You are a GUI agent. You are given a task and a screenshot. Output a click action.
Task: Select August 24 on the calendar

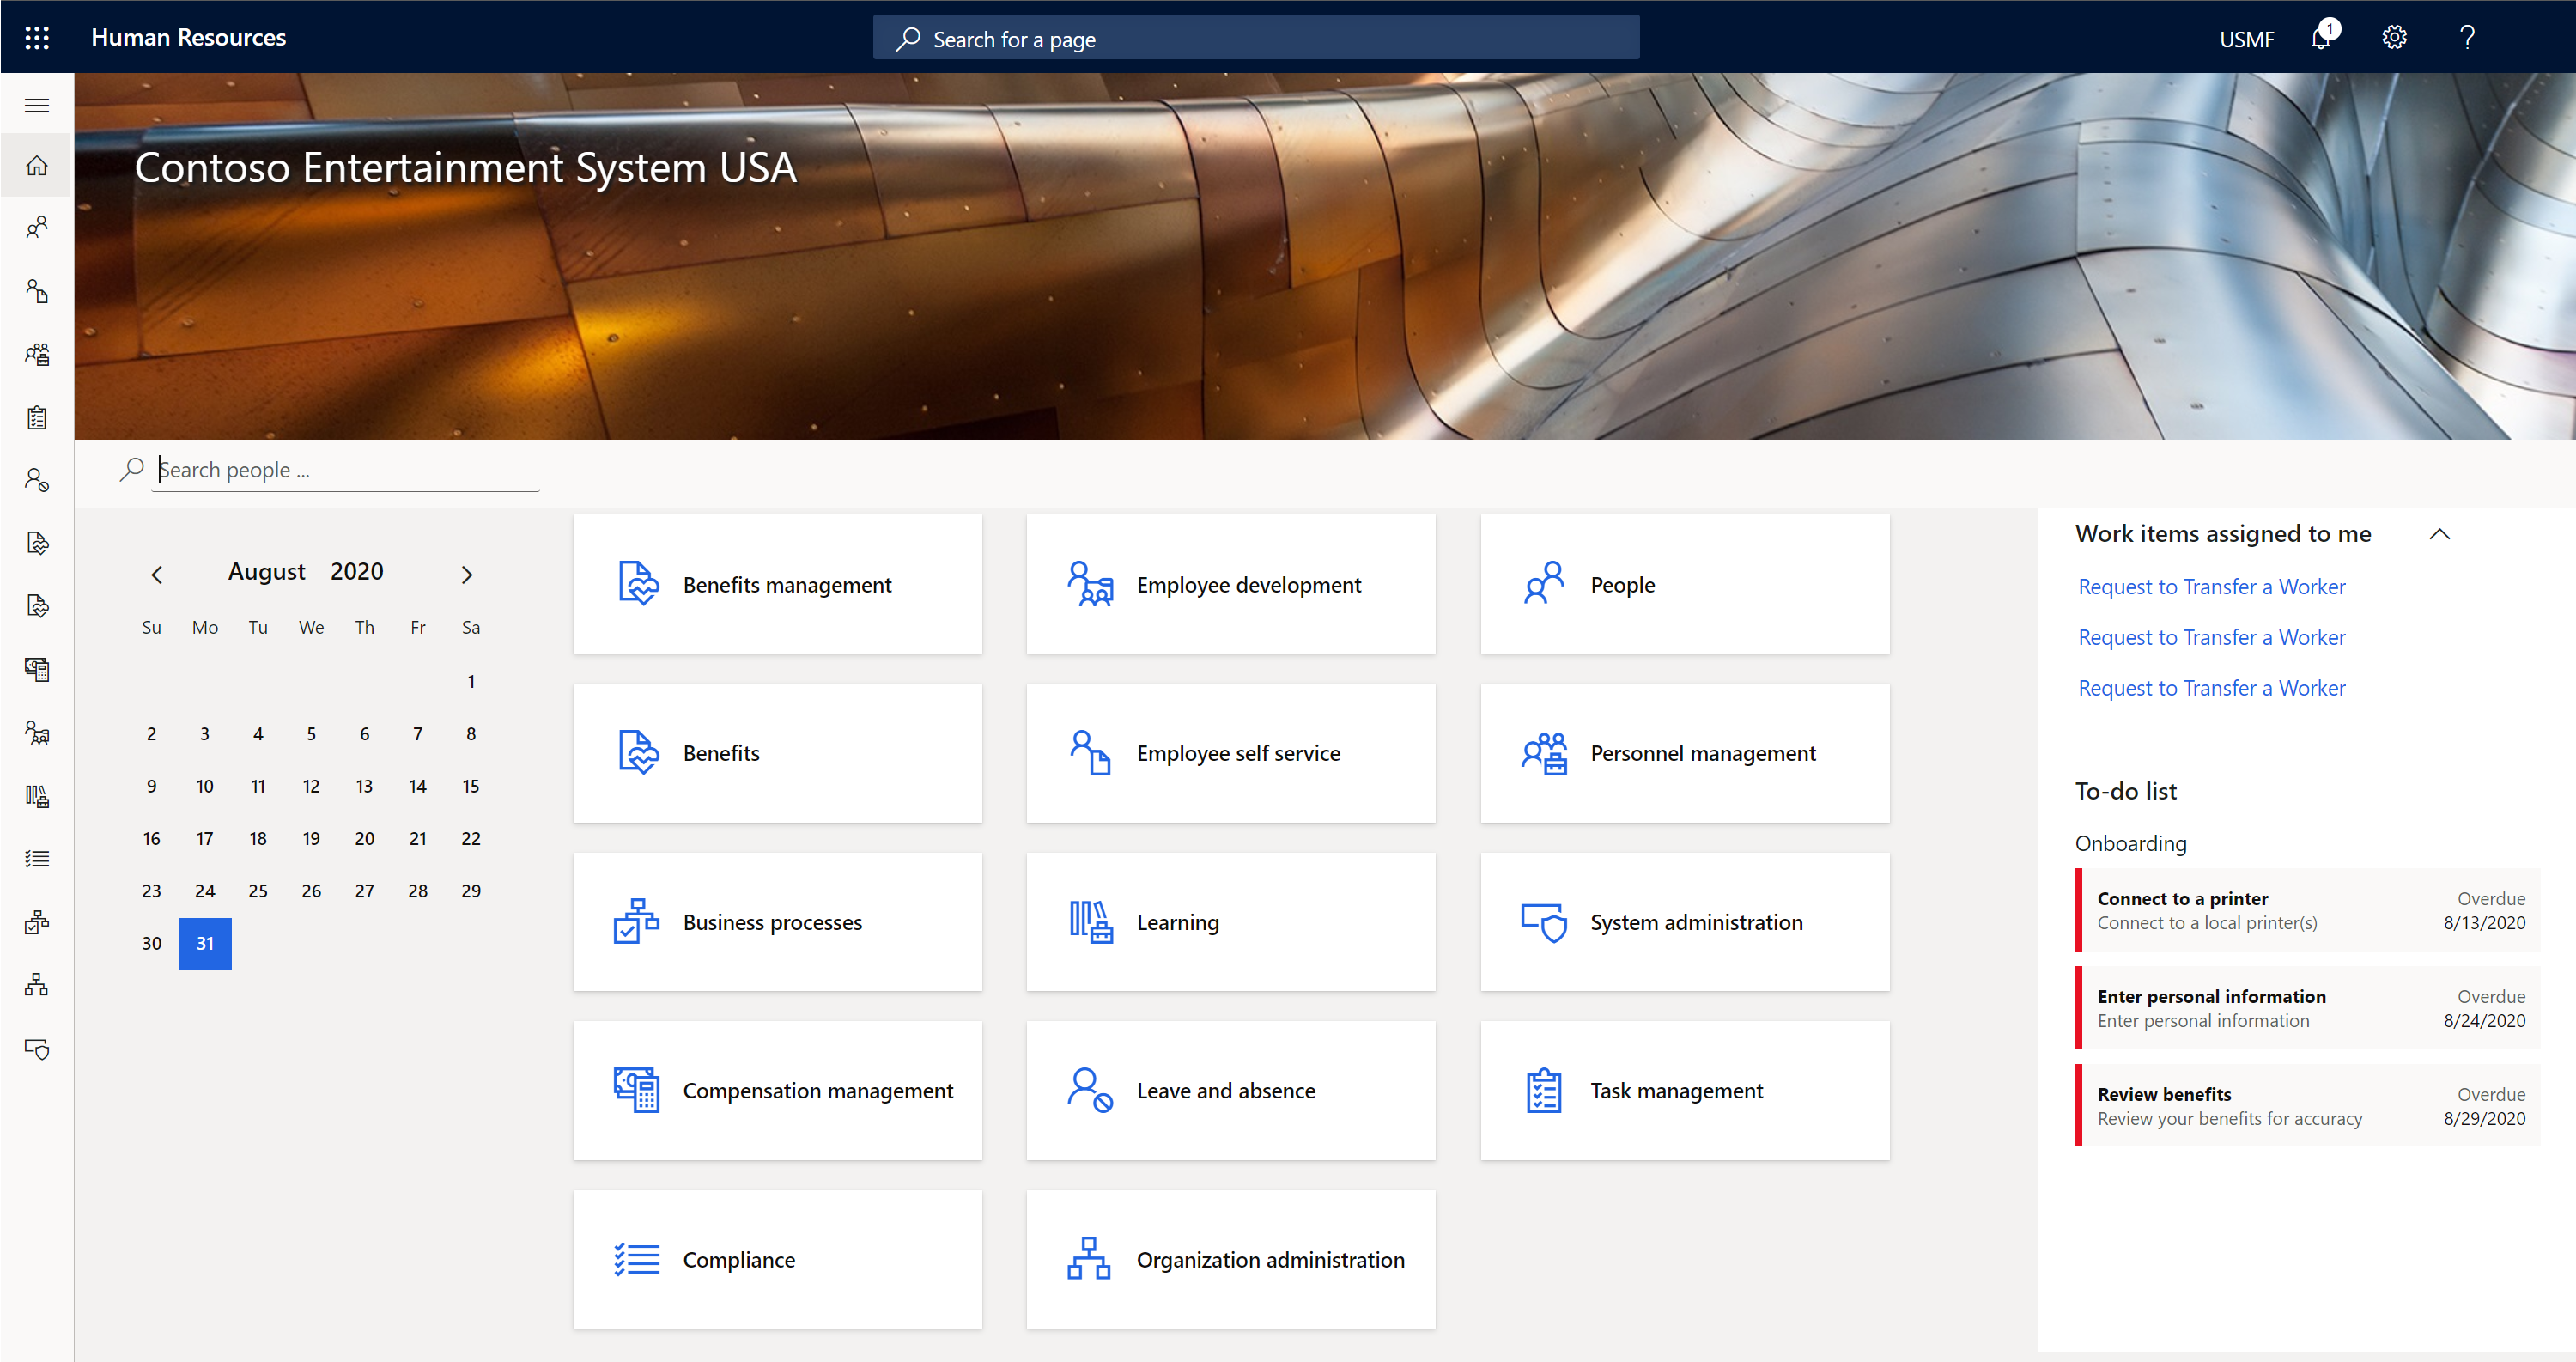click(204, 890)
